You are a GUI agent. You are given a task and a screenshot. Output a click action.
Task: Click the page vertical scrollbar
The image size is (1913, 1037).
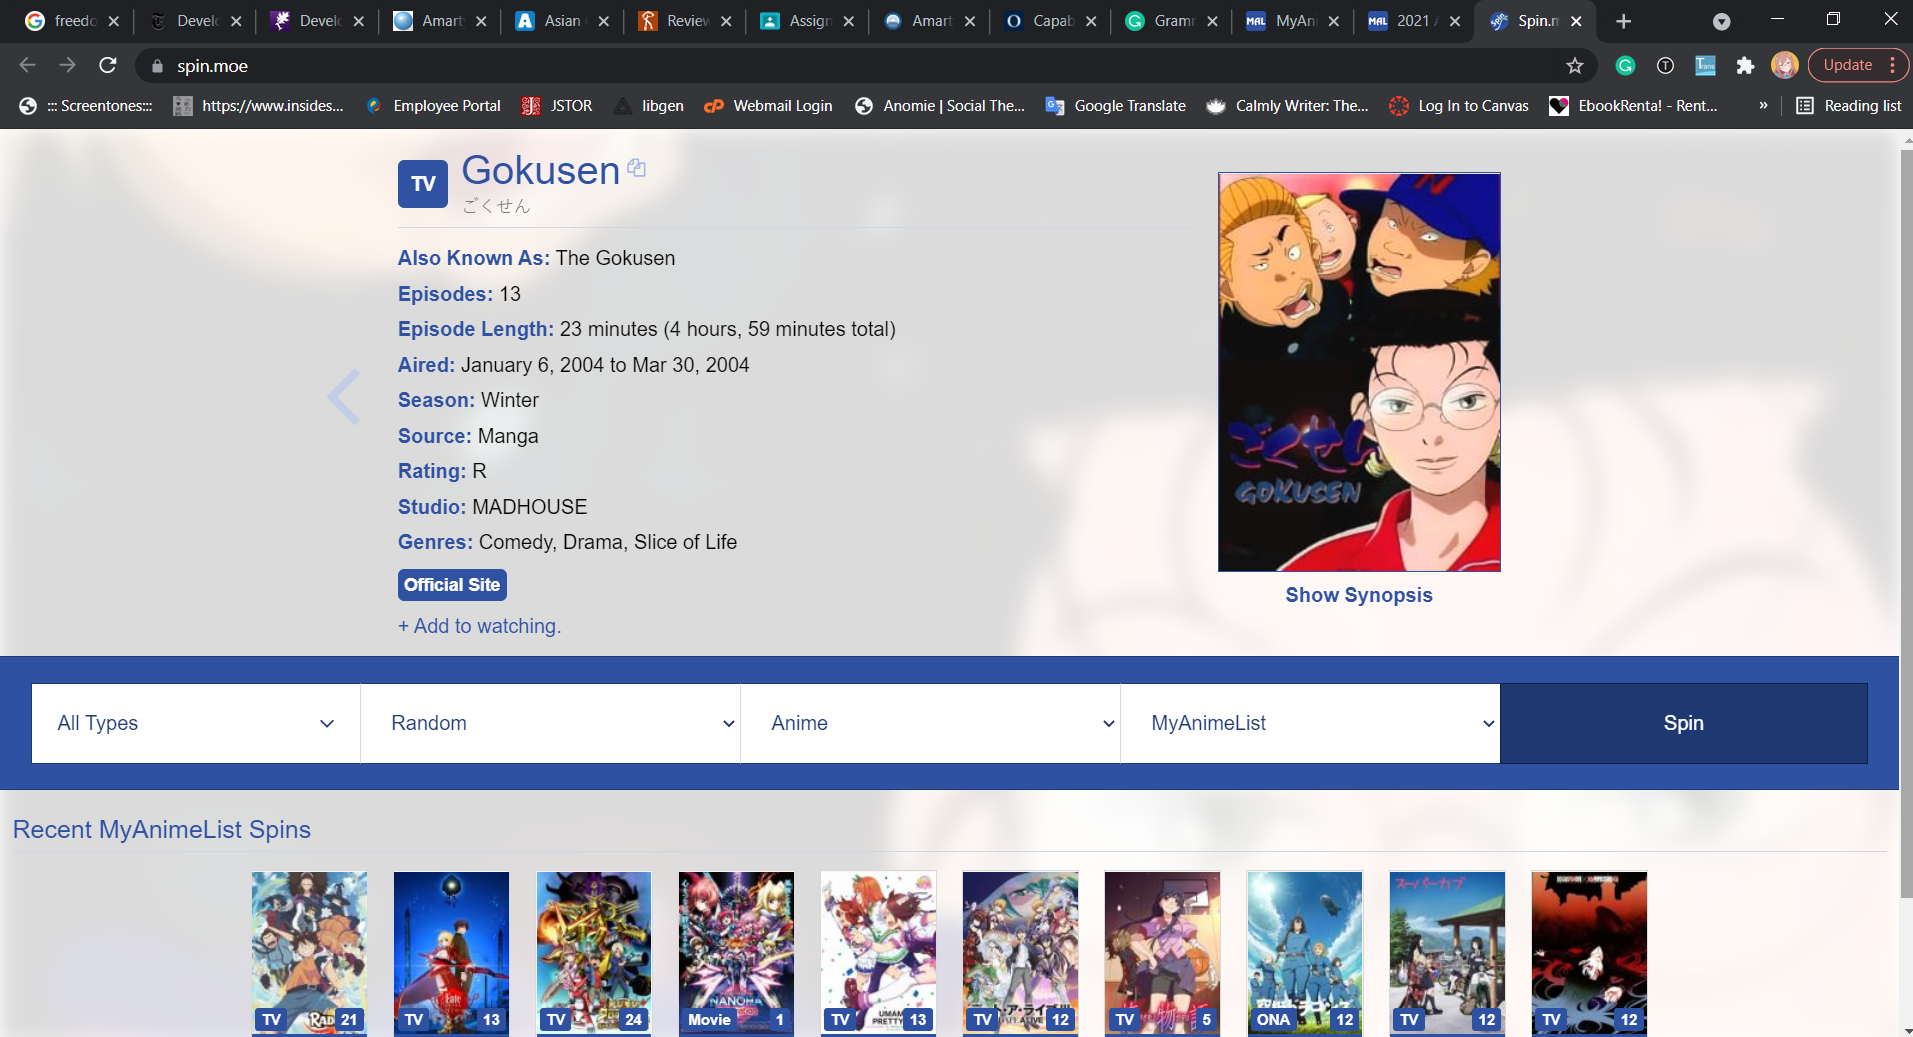point(1906,523)
